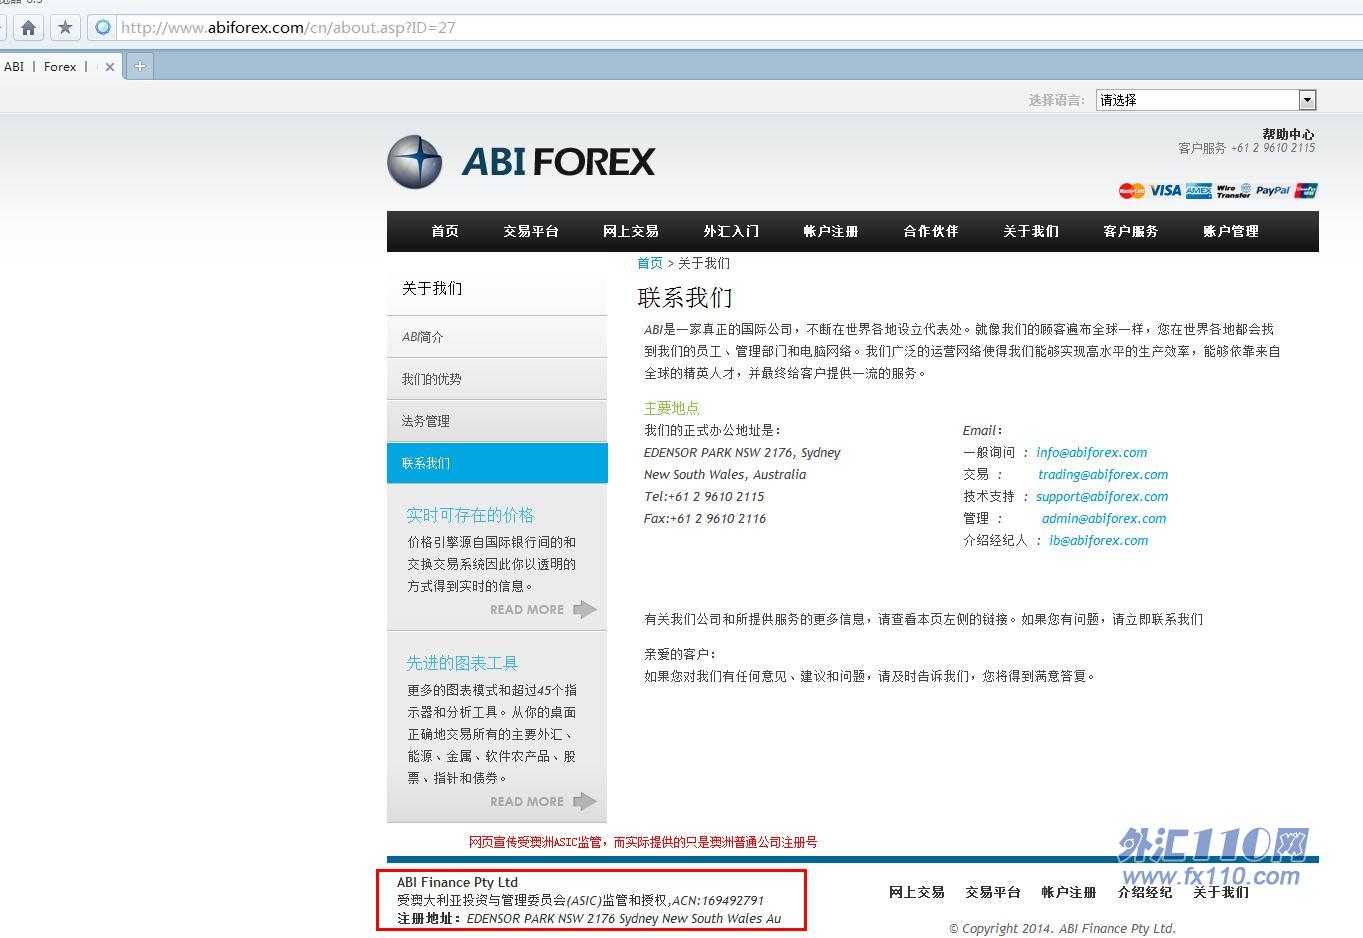Viewport: 1363px width, 938px height.
Task: Click footer link 帐户注册
Action: click(1069, 892)
